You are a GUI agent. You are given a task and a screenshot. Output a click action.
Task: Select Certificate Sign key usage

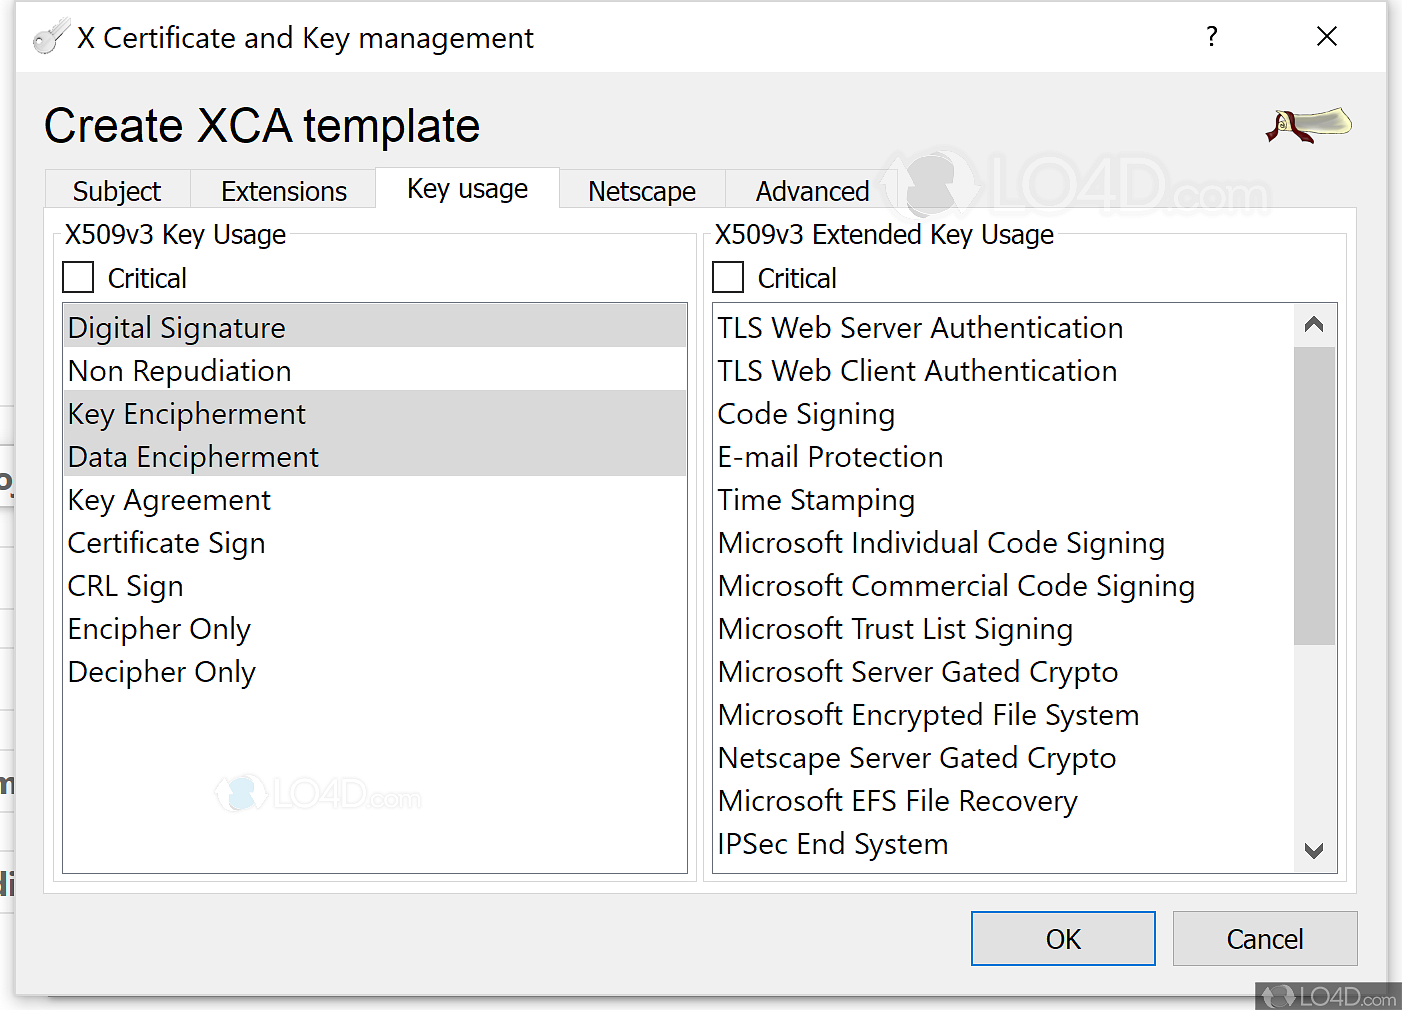(166, 542)
